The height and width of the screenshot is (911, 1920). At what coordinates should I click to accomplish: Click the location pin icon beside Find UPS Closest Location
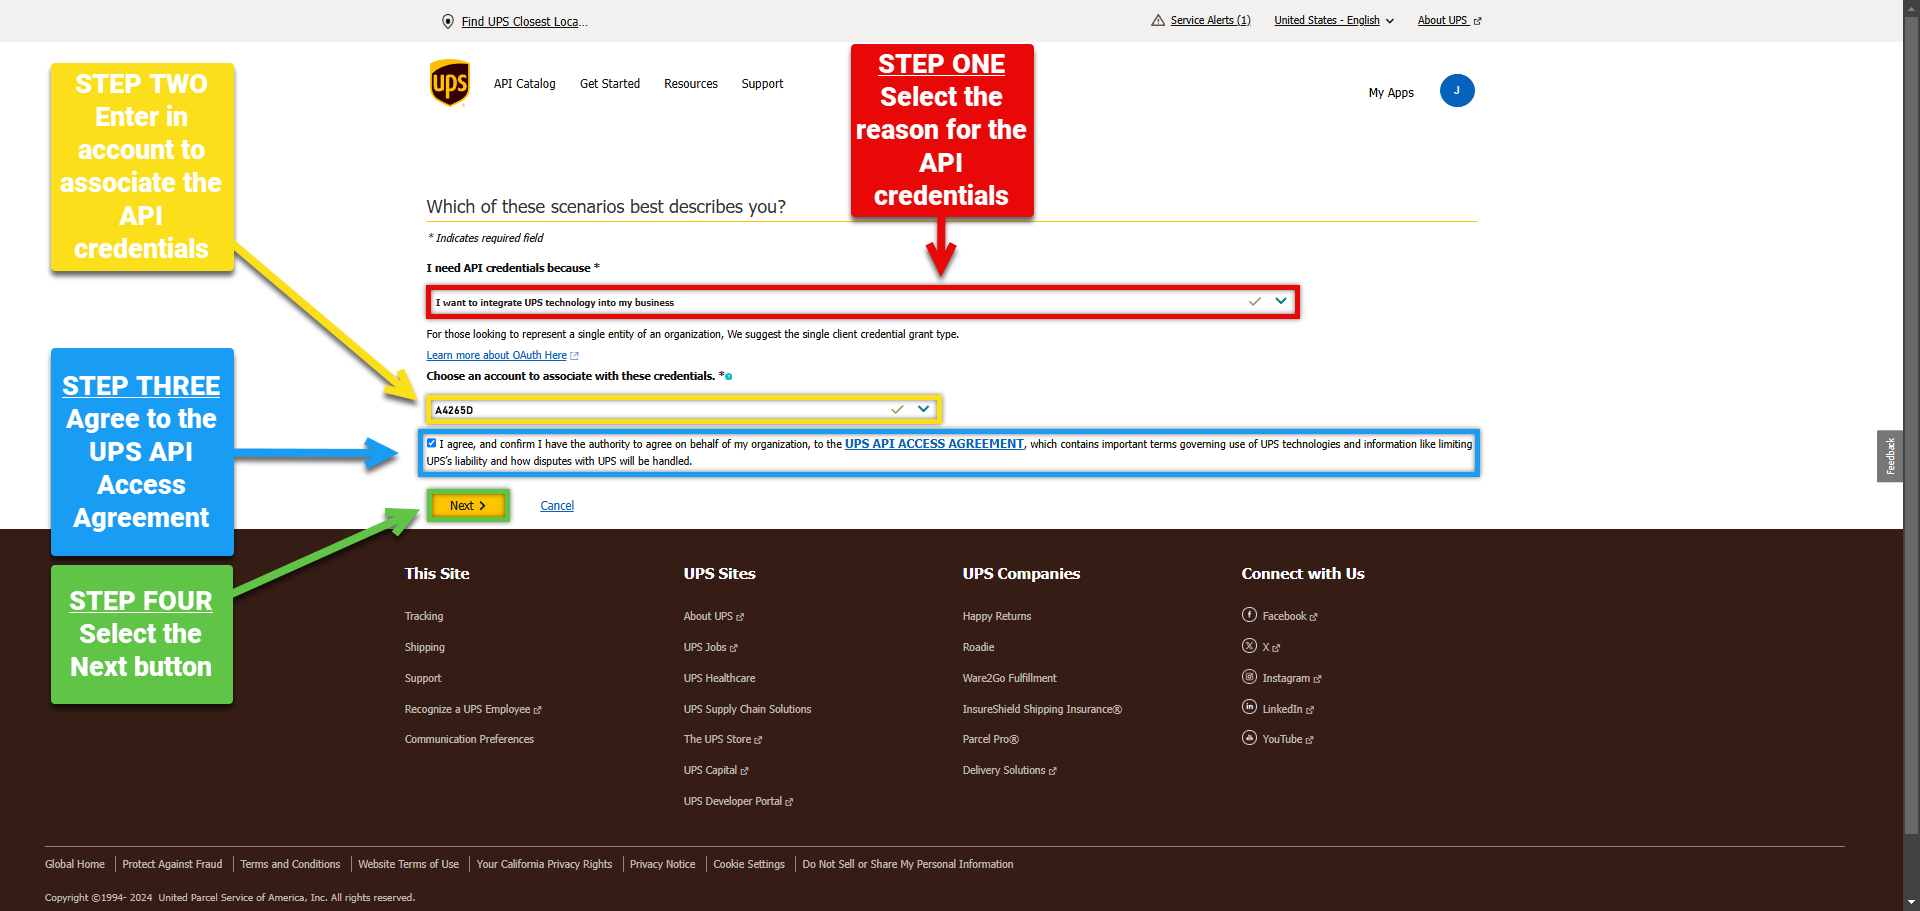[448, 21]
